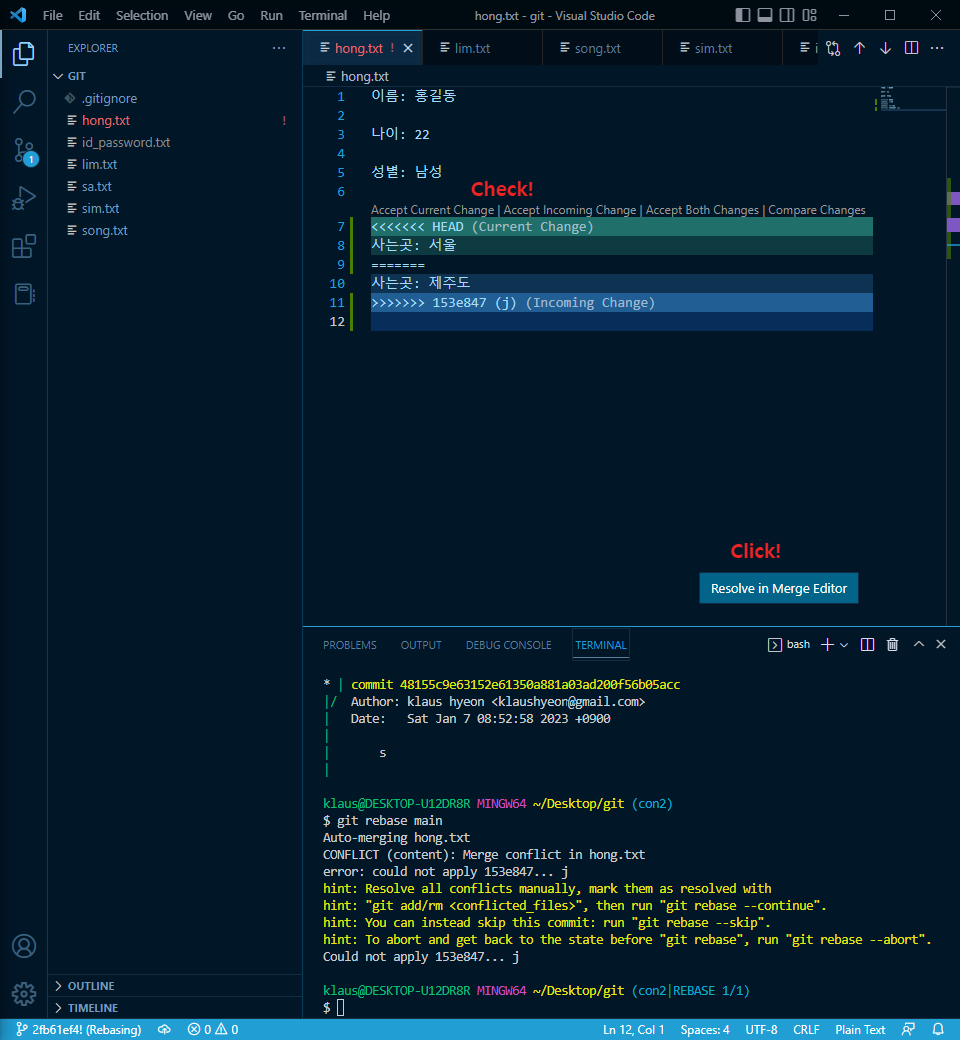Open editor more actions ellipsis
This screenshot has width=960, height=1040.
[937, 48]
